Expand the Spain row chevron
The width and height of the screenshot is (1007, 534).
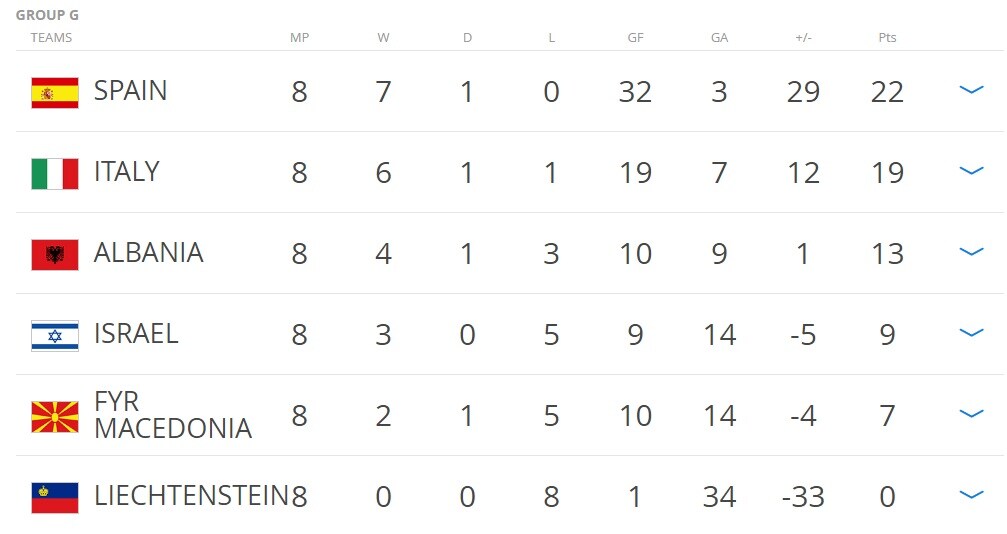click(971, 89)
